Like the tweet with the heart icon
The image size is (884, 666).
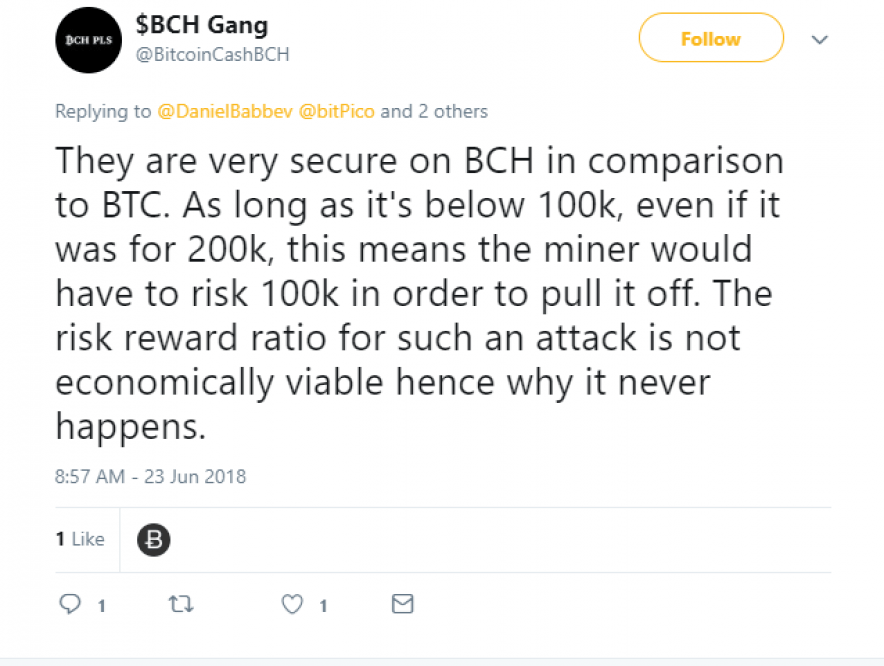coord(292,604)
